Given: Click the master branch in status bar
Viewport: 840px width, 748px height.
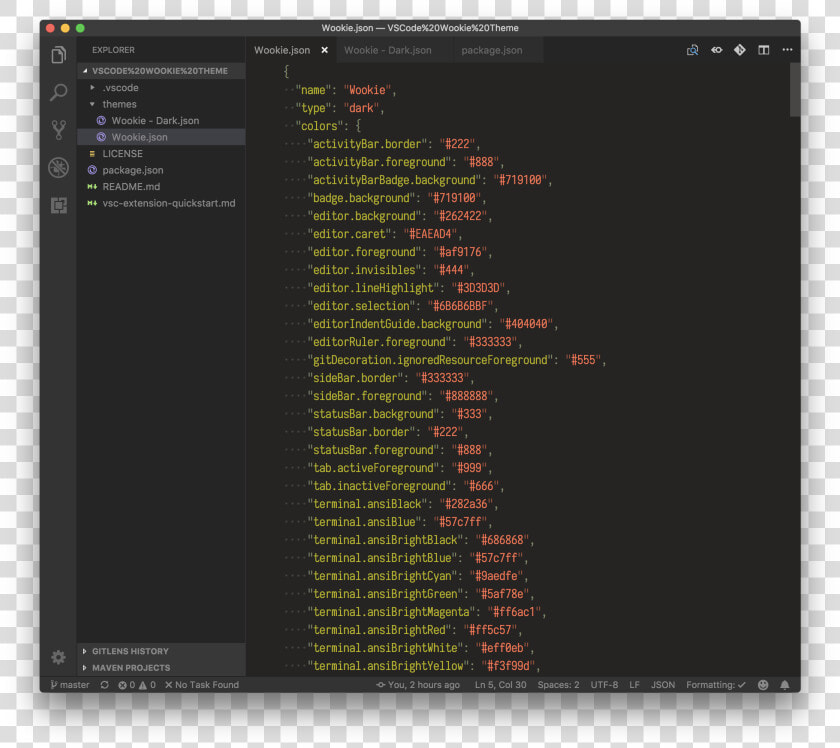Looking at the screenshot, I should coord(70,685).
